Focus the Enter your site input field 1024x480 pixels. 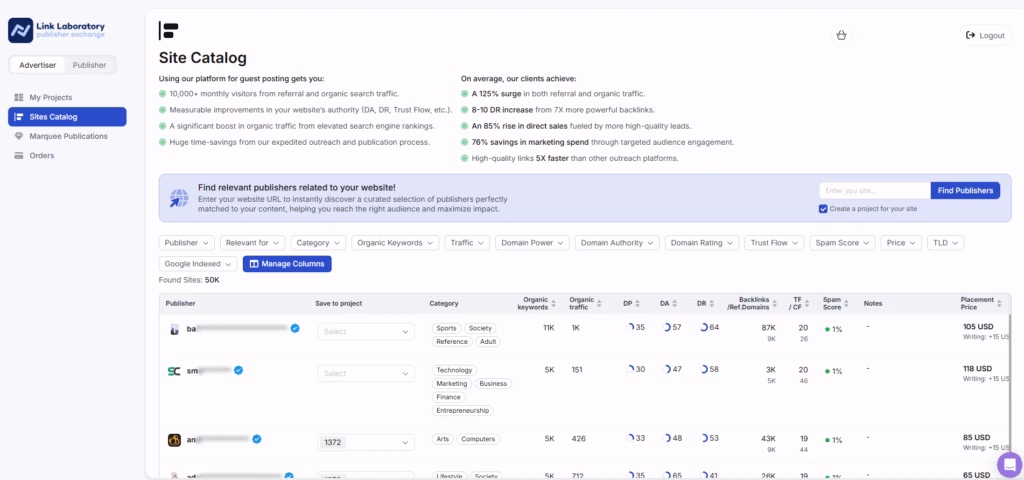[873, 190]
